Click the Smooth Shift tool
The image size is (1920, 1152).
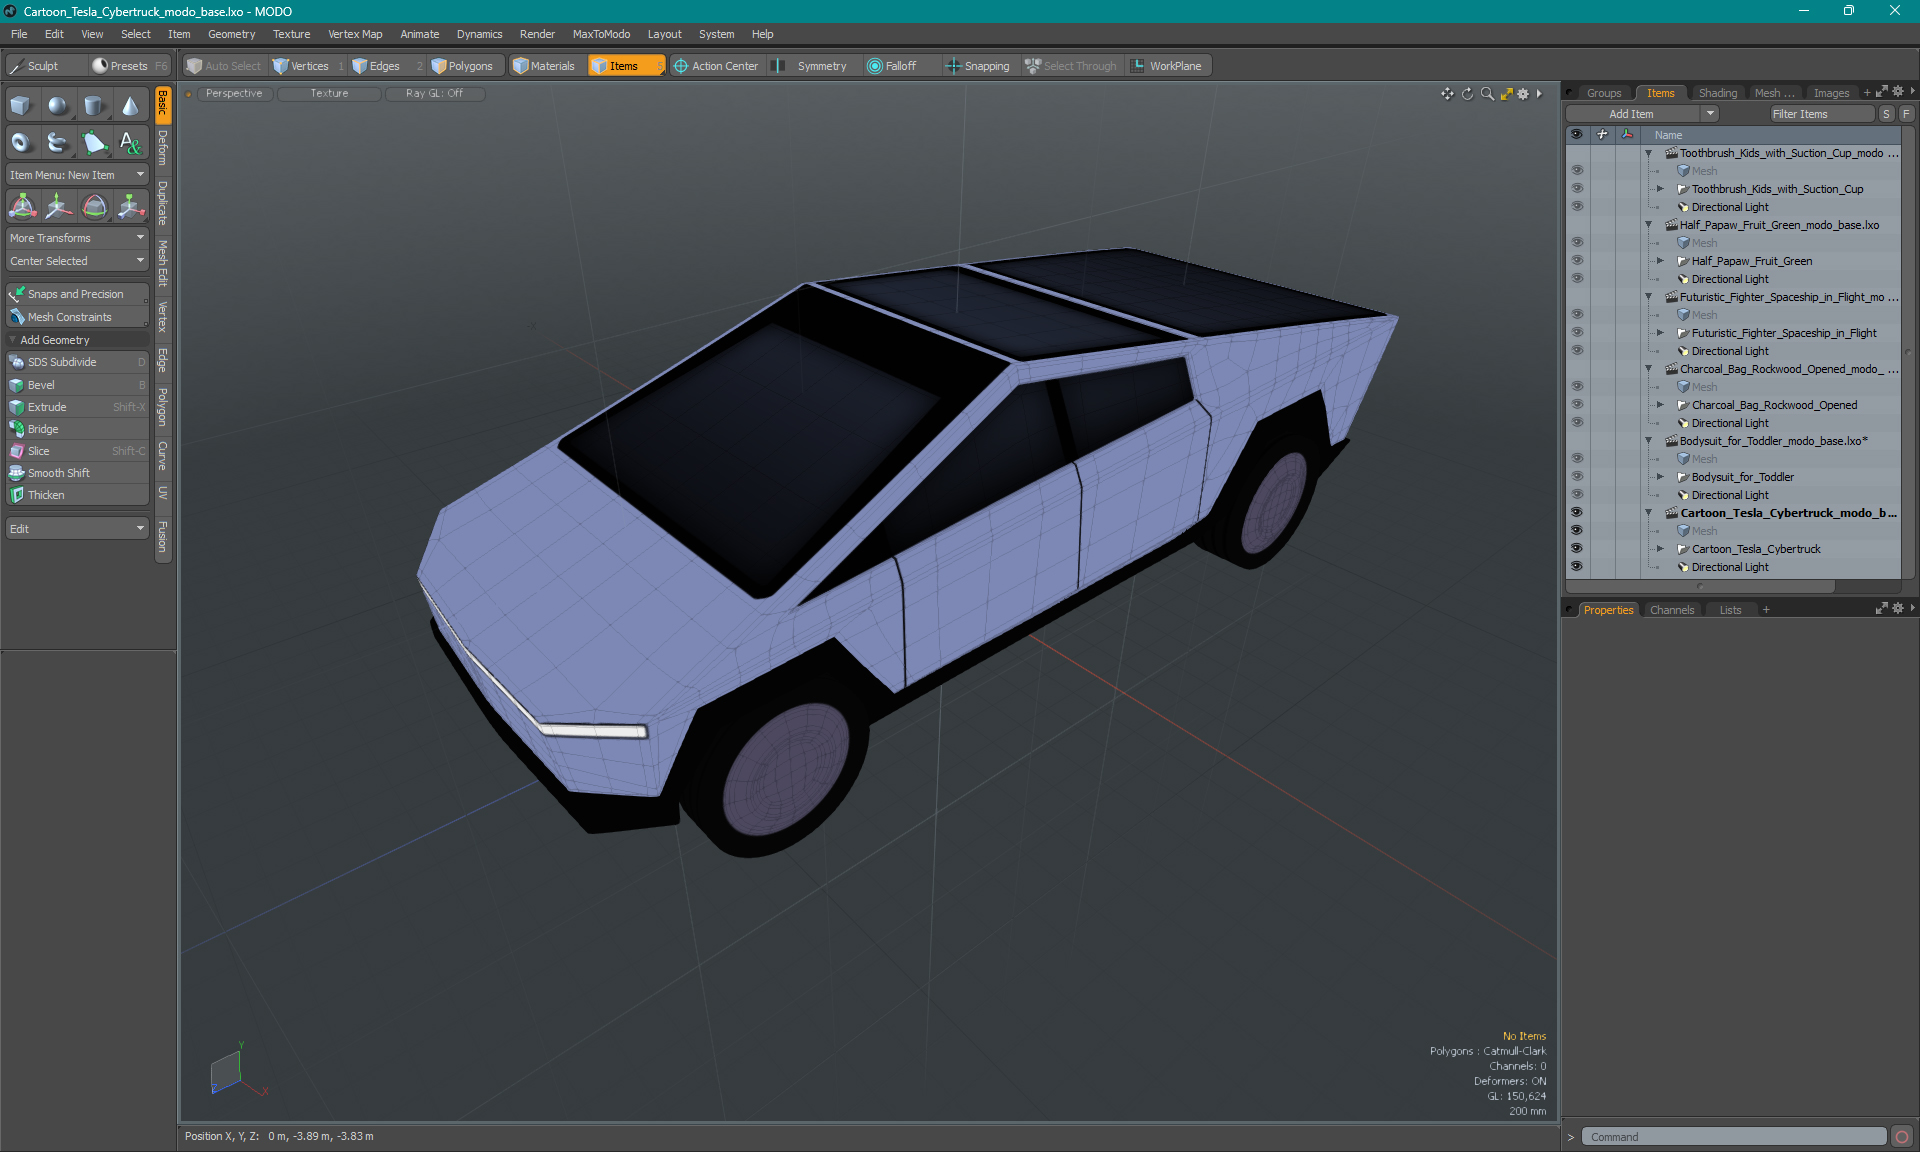(x=77, y=473)
